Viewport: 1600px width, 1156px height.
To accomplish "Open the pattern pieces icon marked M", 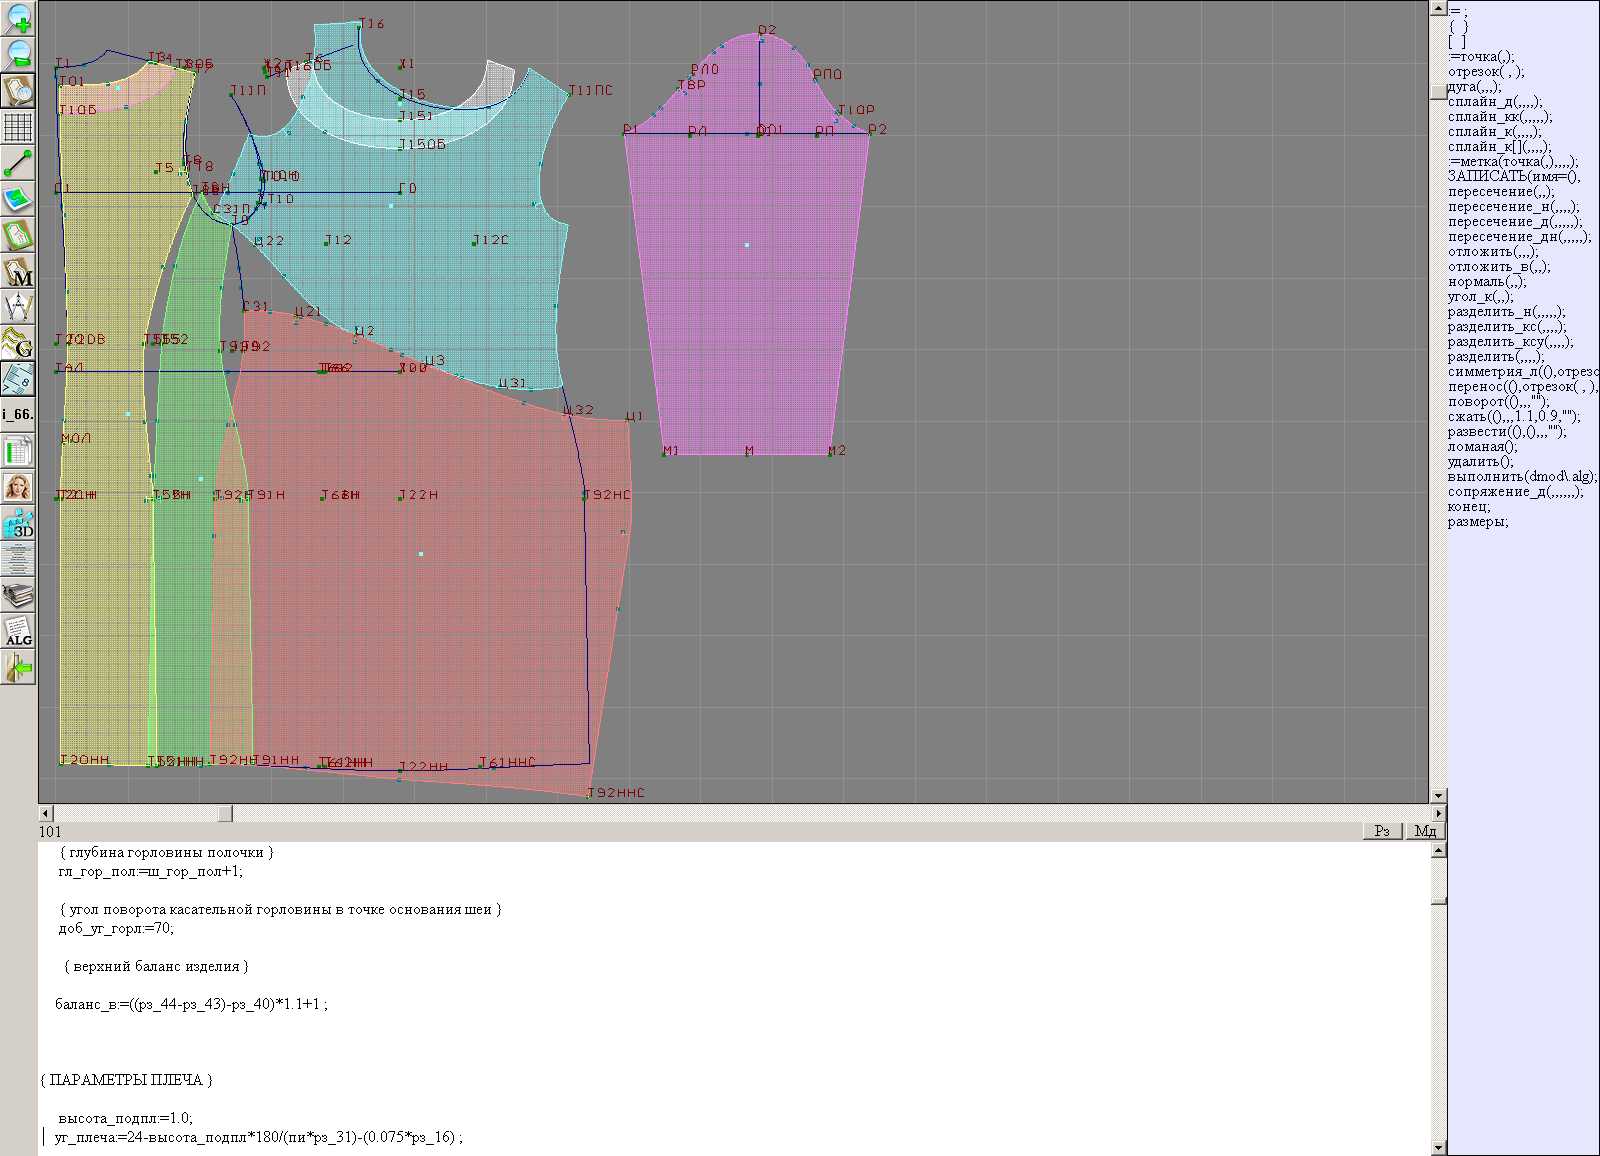I will click(18, 272).
